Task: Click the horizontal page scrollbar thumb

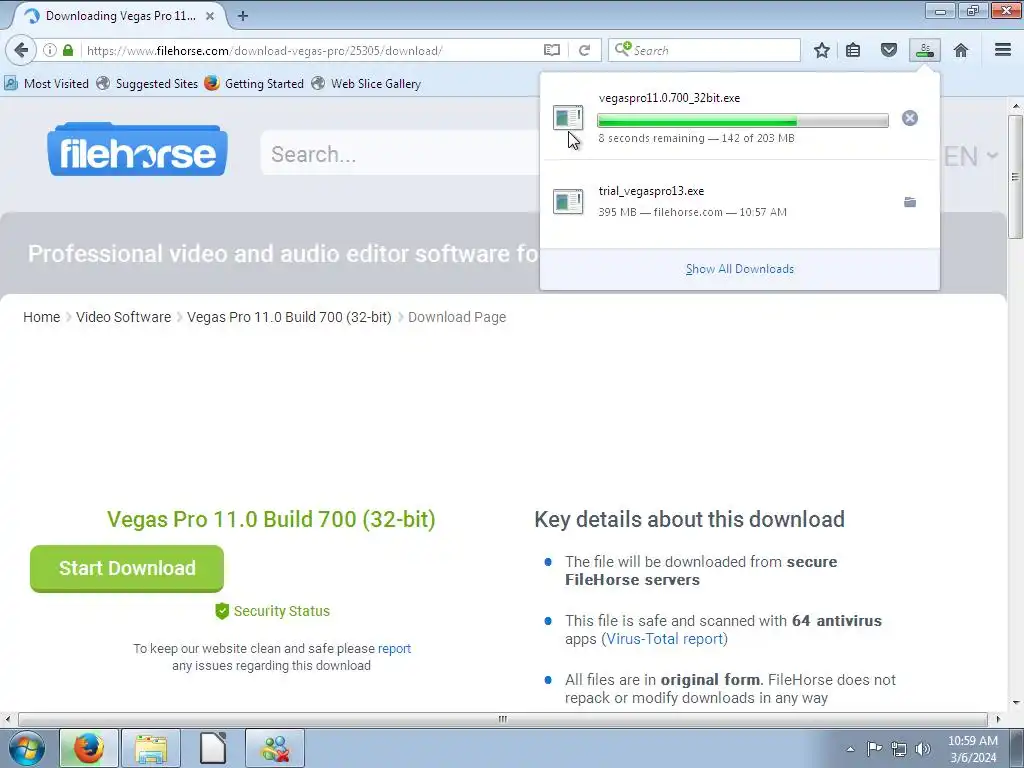Action: [502, 719]
